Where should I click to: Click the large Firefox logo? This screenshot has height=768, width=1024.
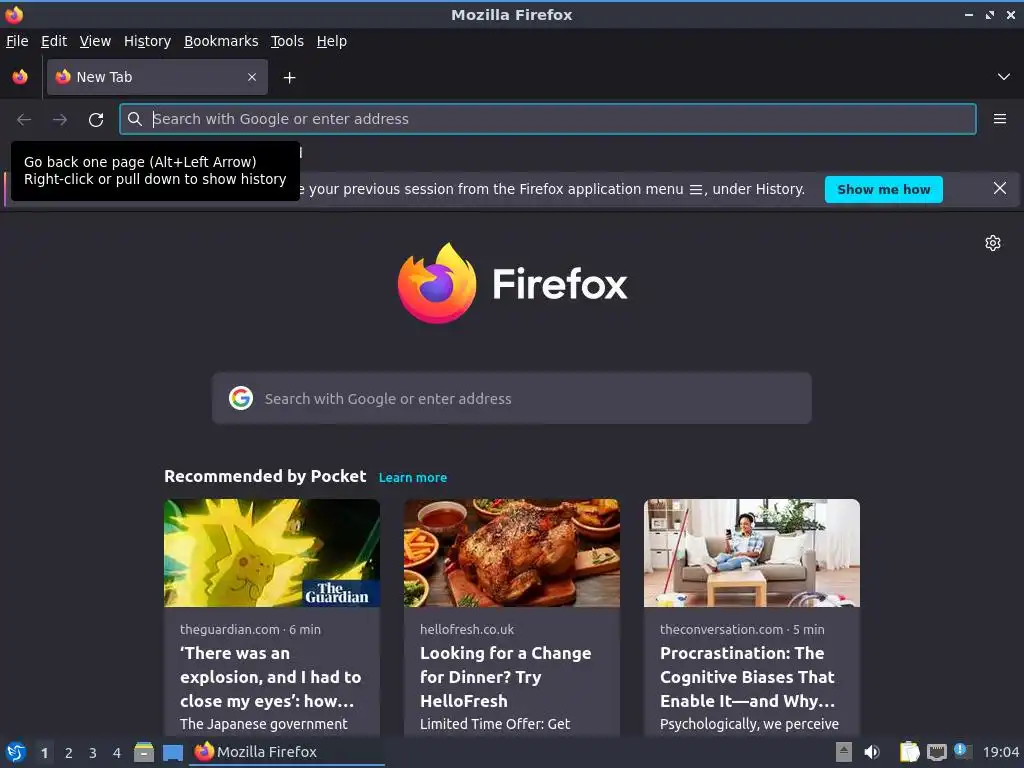tap(513, 283)
